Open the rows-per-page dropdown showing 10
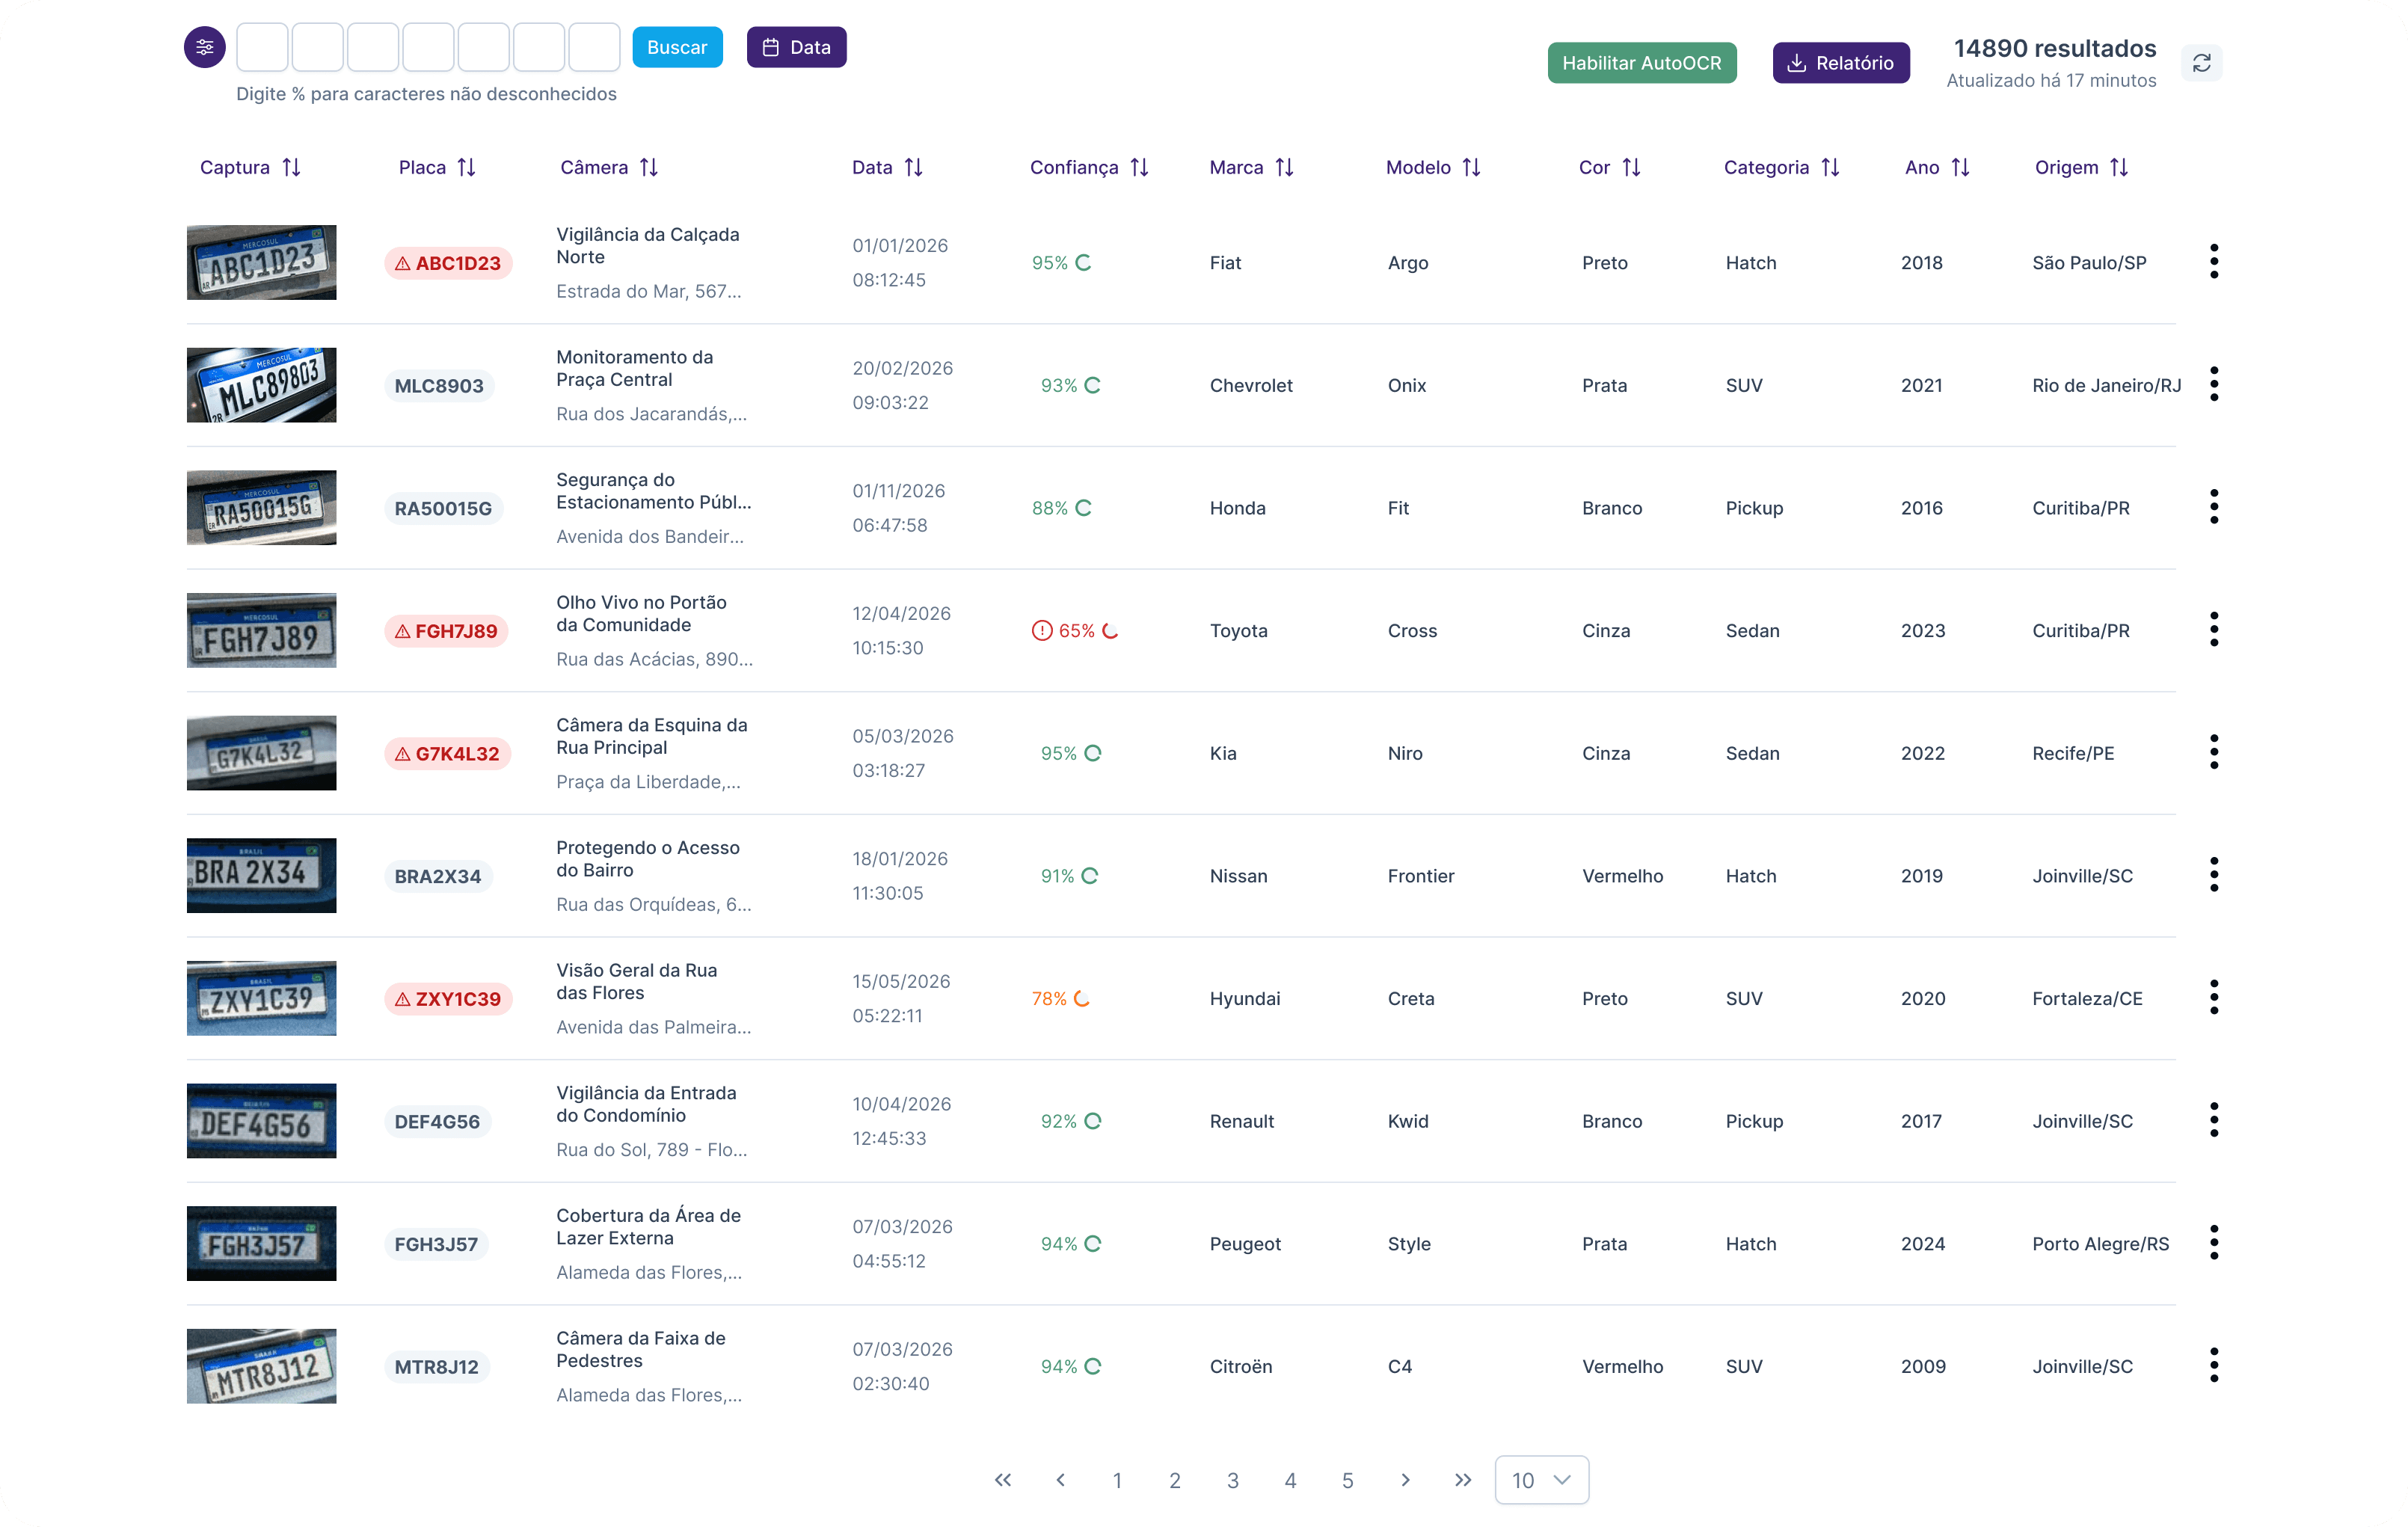 [x=1540, y=1480]
